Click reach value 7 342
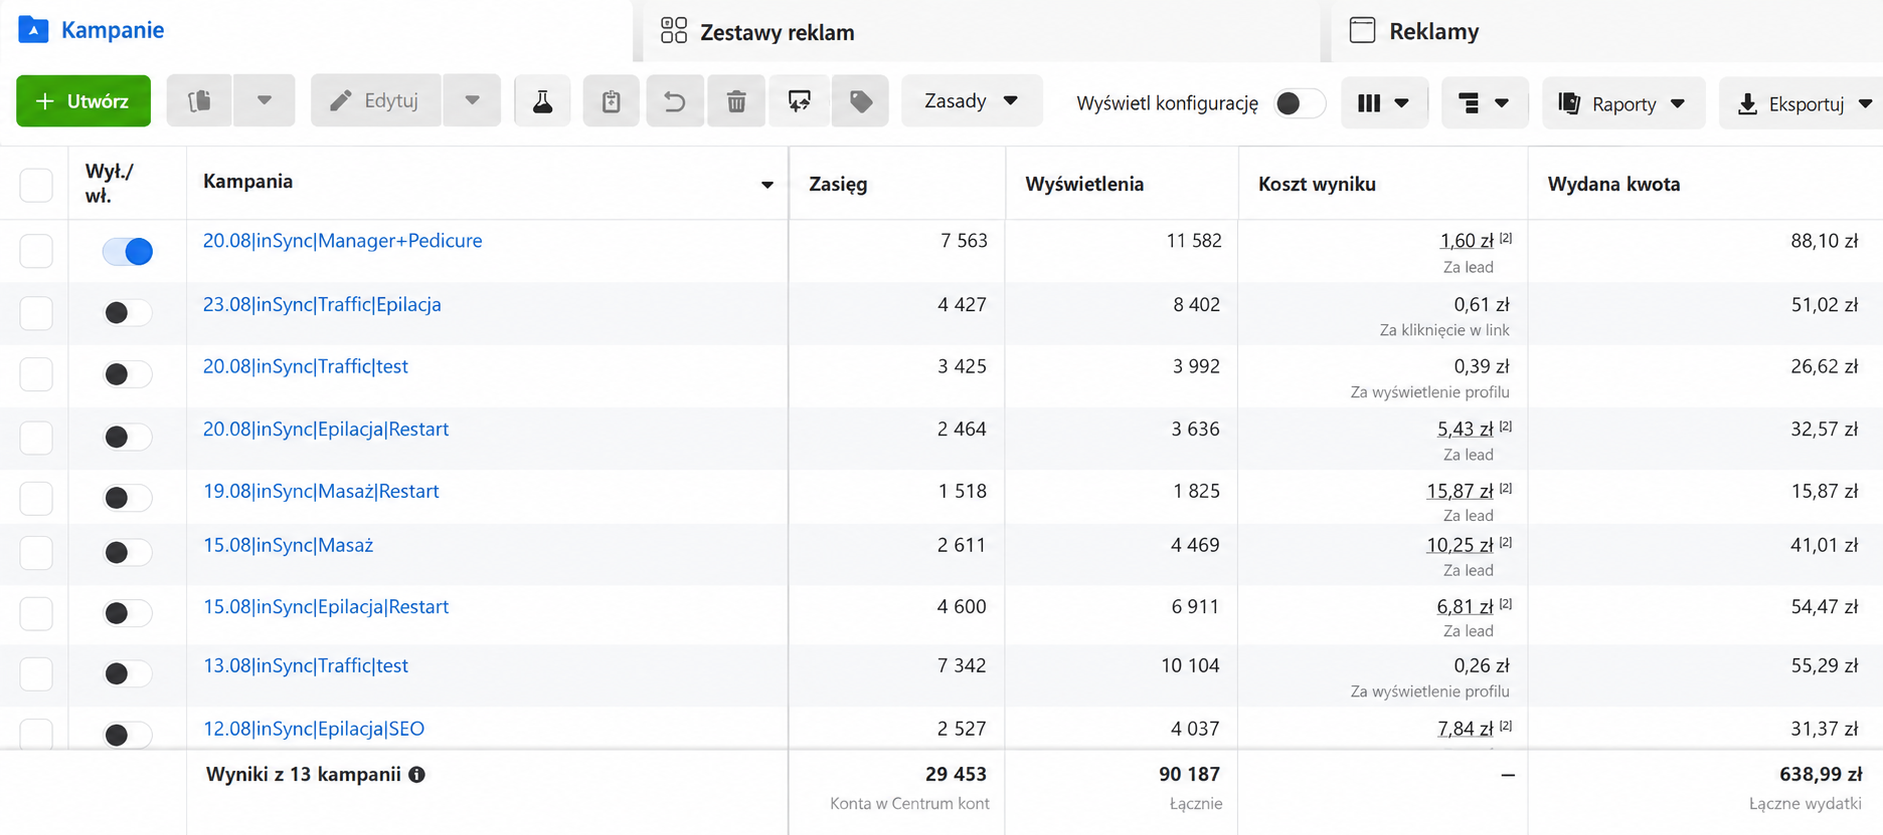Screen dimensions: 1883x835 coord(961,666)
